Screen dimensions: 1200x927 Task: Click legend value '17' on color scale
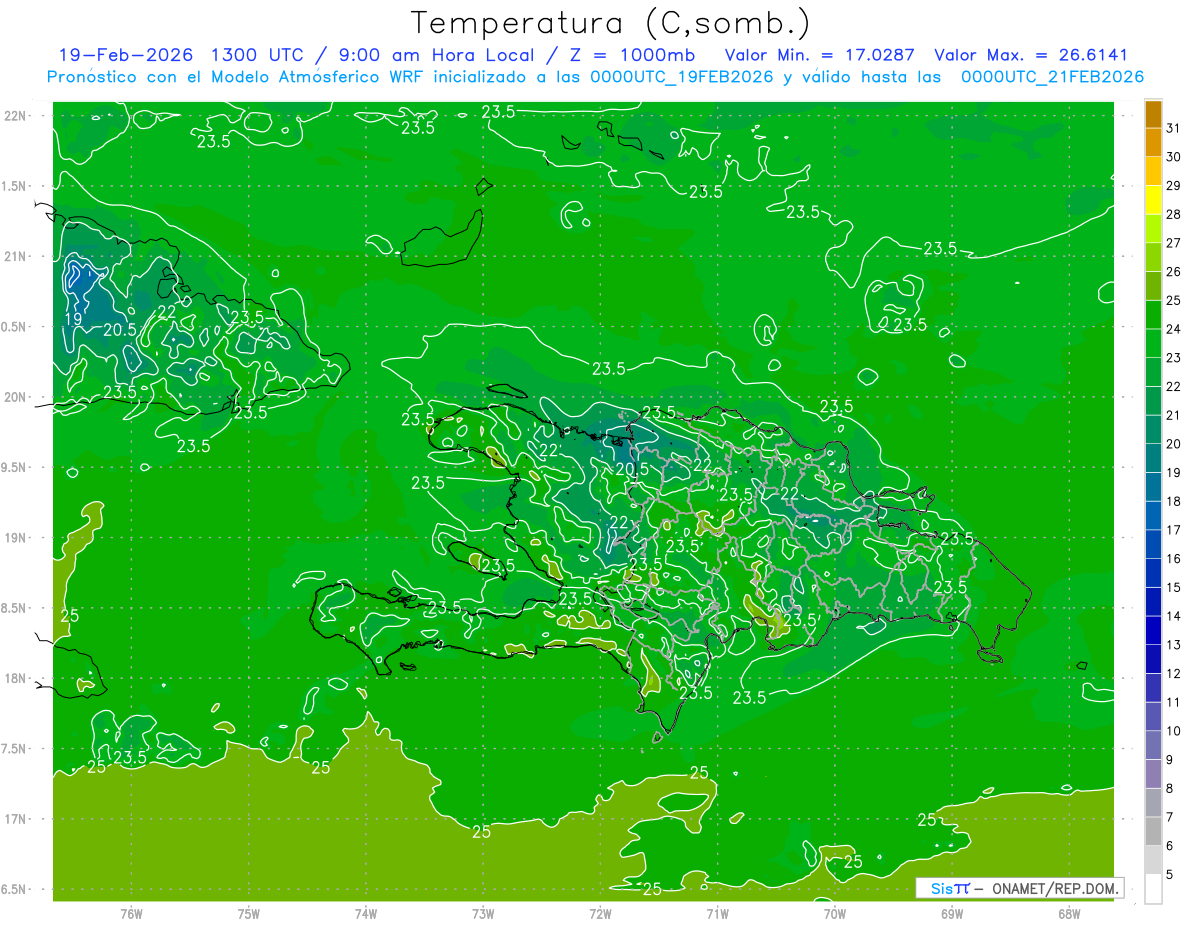(1174, 530)
